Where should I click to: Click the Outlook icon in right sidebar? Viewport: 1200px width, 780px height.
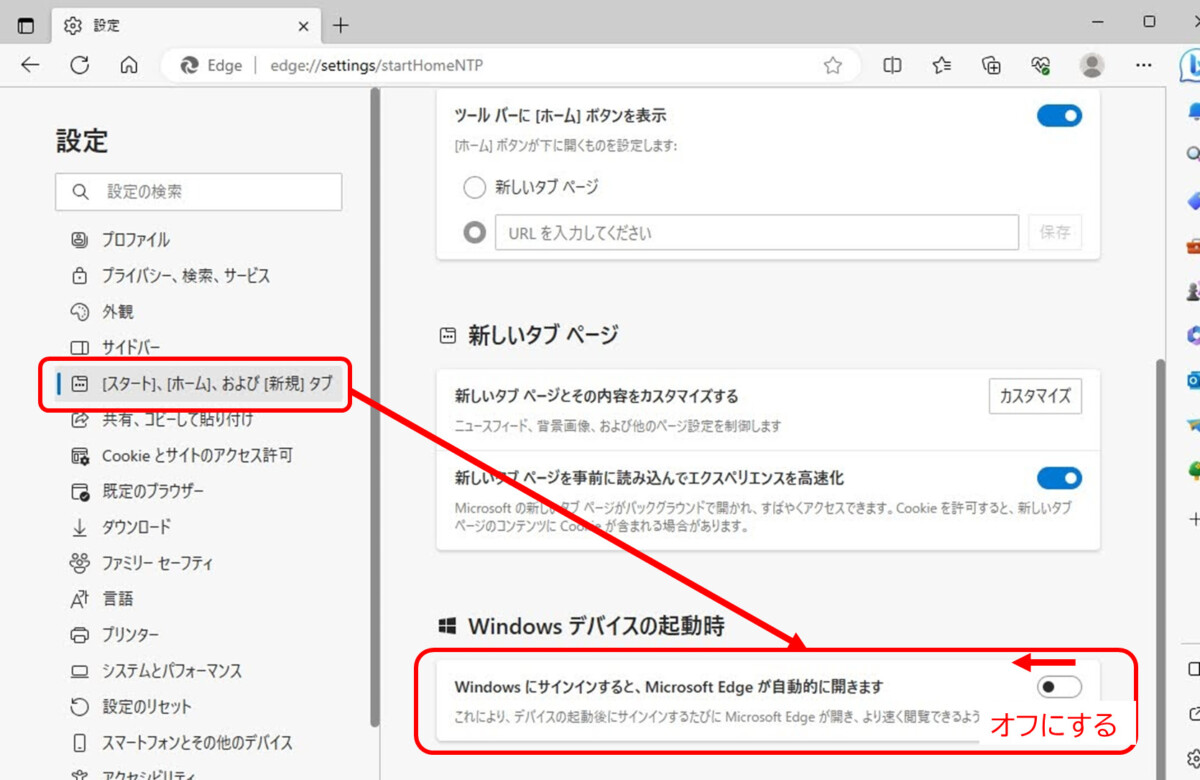1193,379
